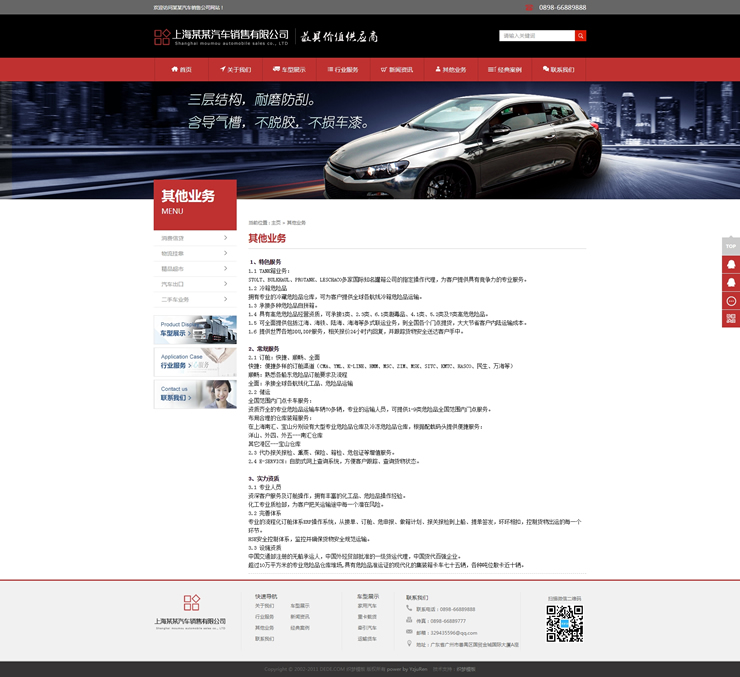Open the 首页 navigation item
The height and width of the screenshot is (677, 740).
[181, 70]
